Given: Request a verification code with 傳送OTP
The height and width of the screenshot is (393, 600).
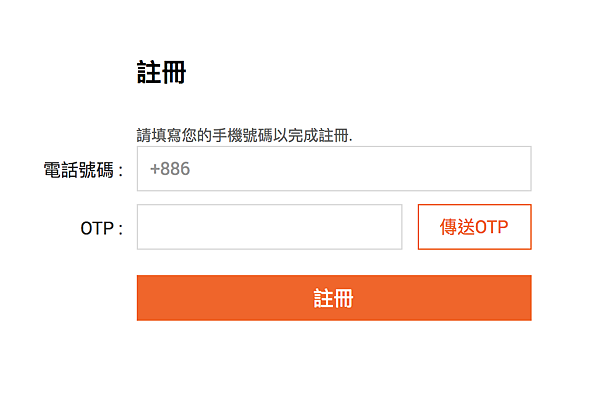Looking at the screenshot, I should tap(474, 227).
